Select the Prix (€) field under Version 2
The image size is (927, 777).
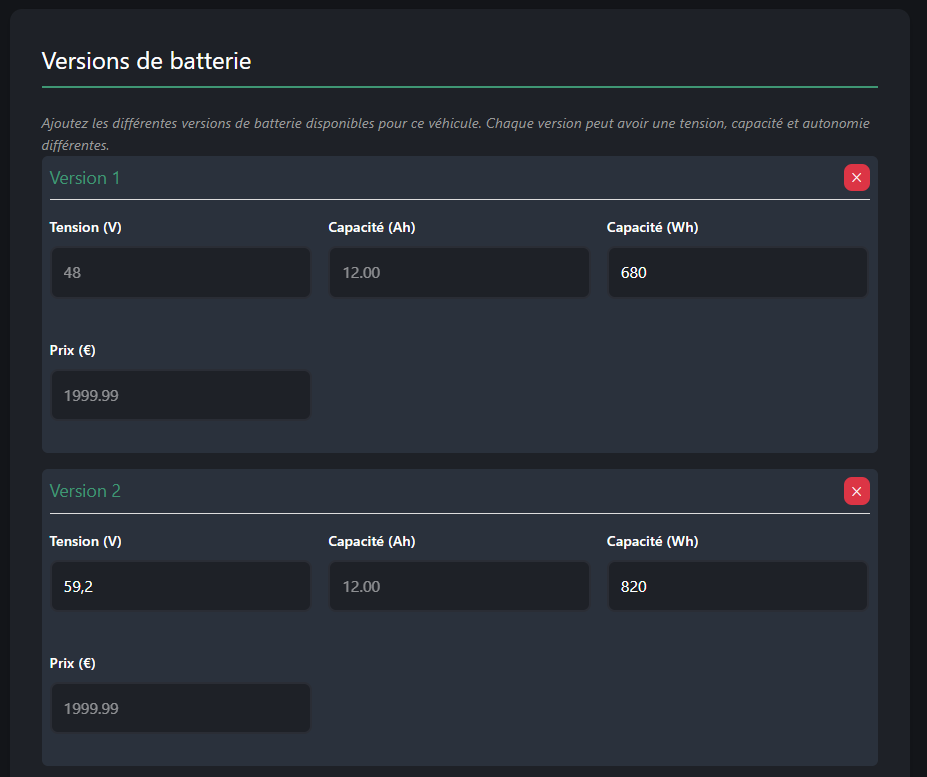click(x=181, y=708)
